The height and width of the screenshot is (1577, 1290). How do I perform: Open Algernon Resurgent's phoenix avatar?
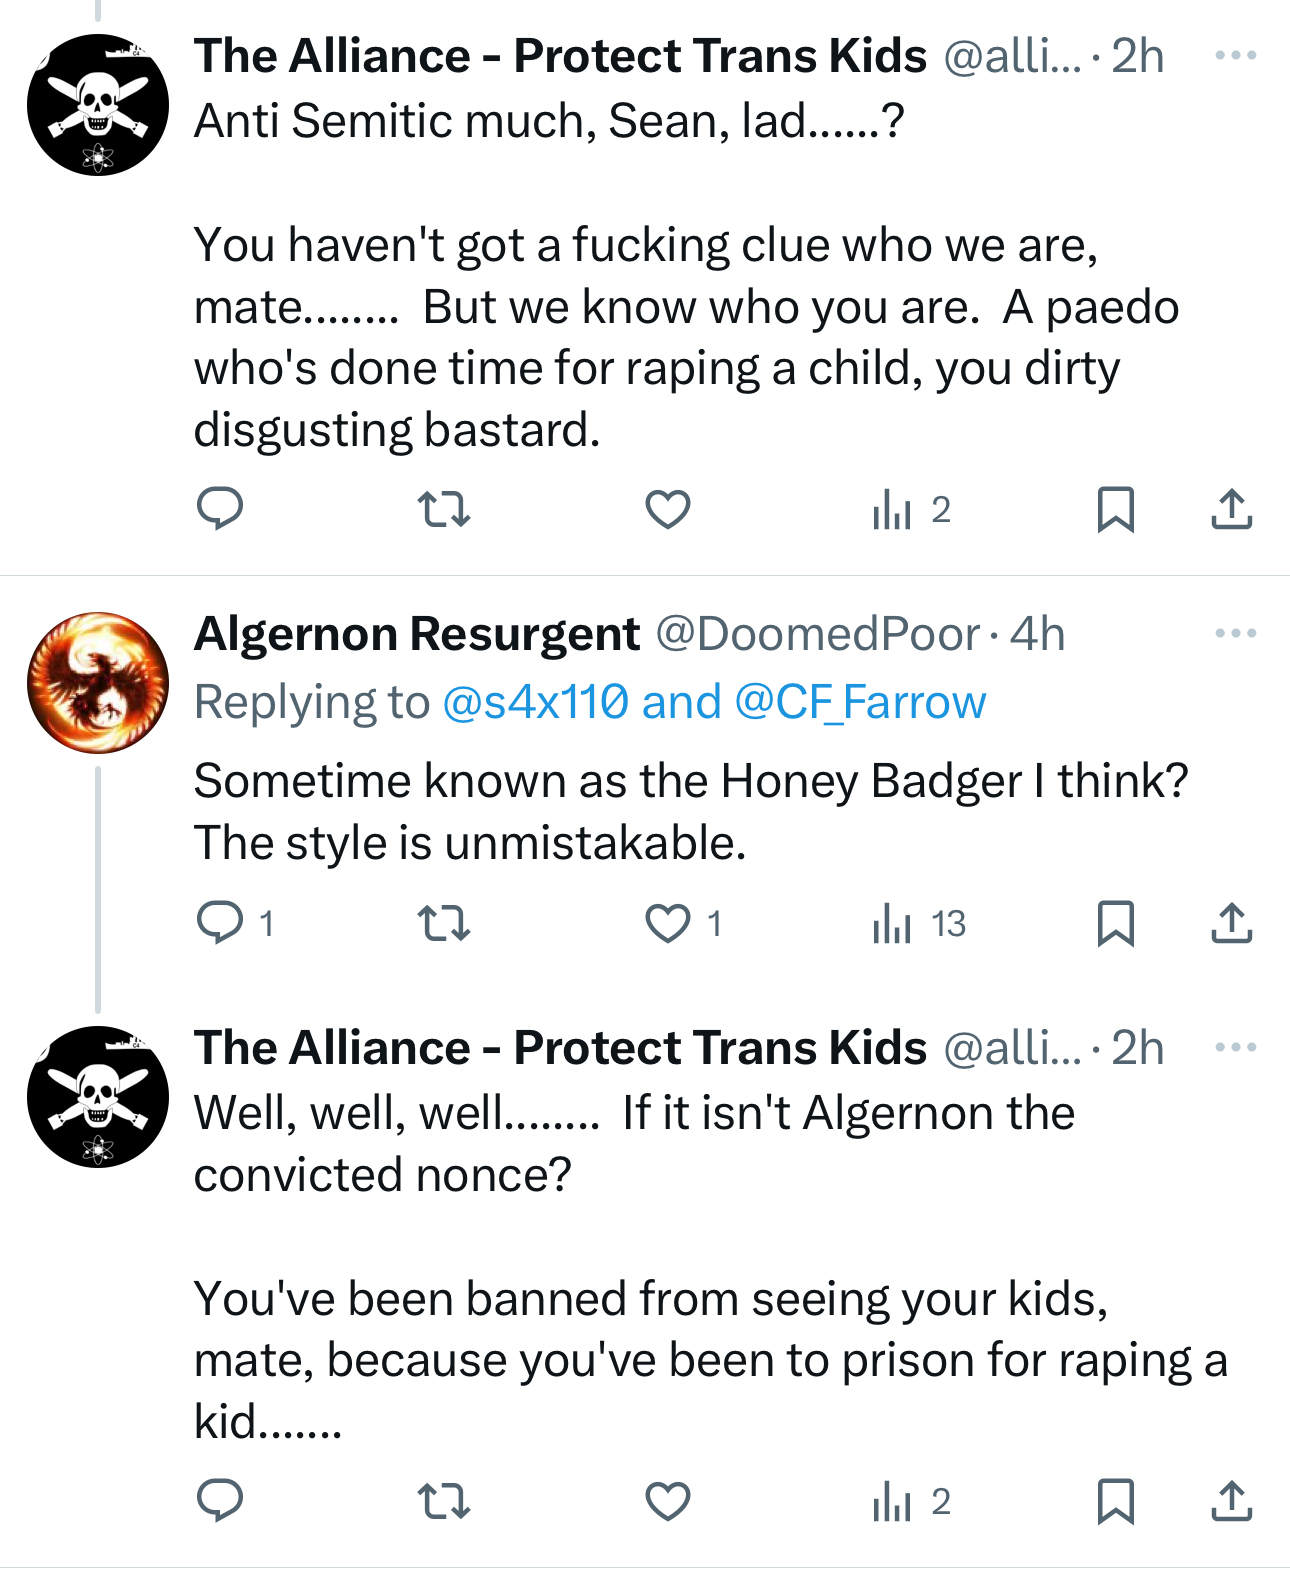click(98, 682)
